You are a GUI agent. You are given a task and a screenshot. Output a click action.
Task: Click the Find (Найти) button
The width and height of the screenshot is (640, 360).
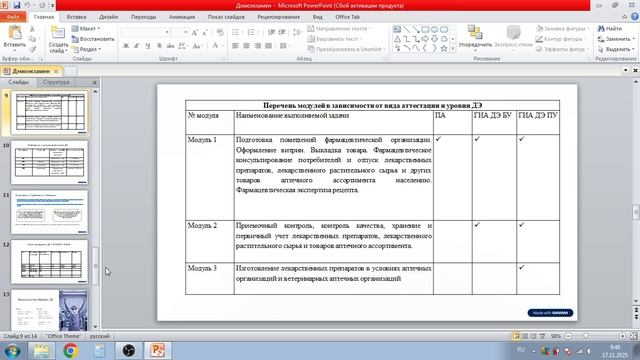(x=610, y=29)
